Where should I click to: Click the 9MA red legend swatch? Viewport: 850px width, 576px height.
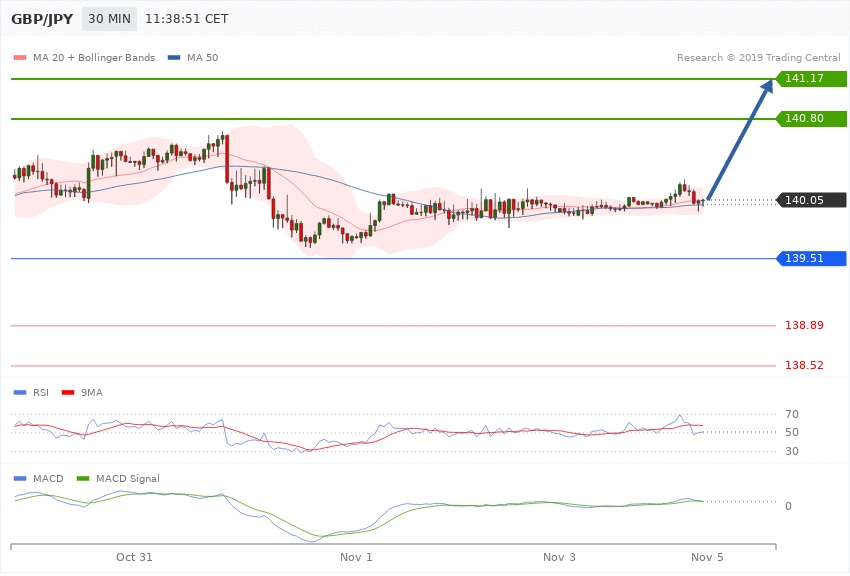(68, 392)
